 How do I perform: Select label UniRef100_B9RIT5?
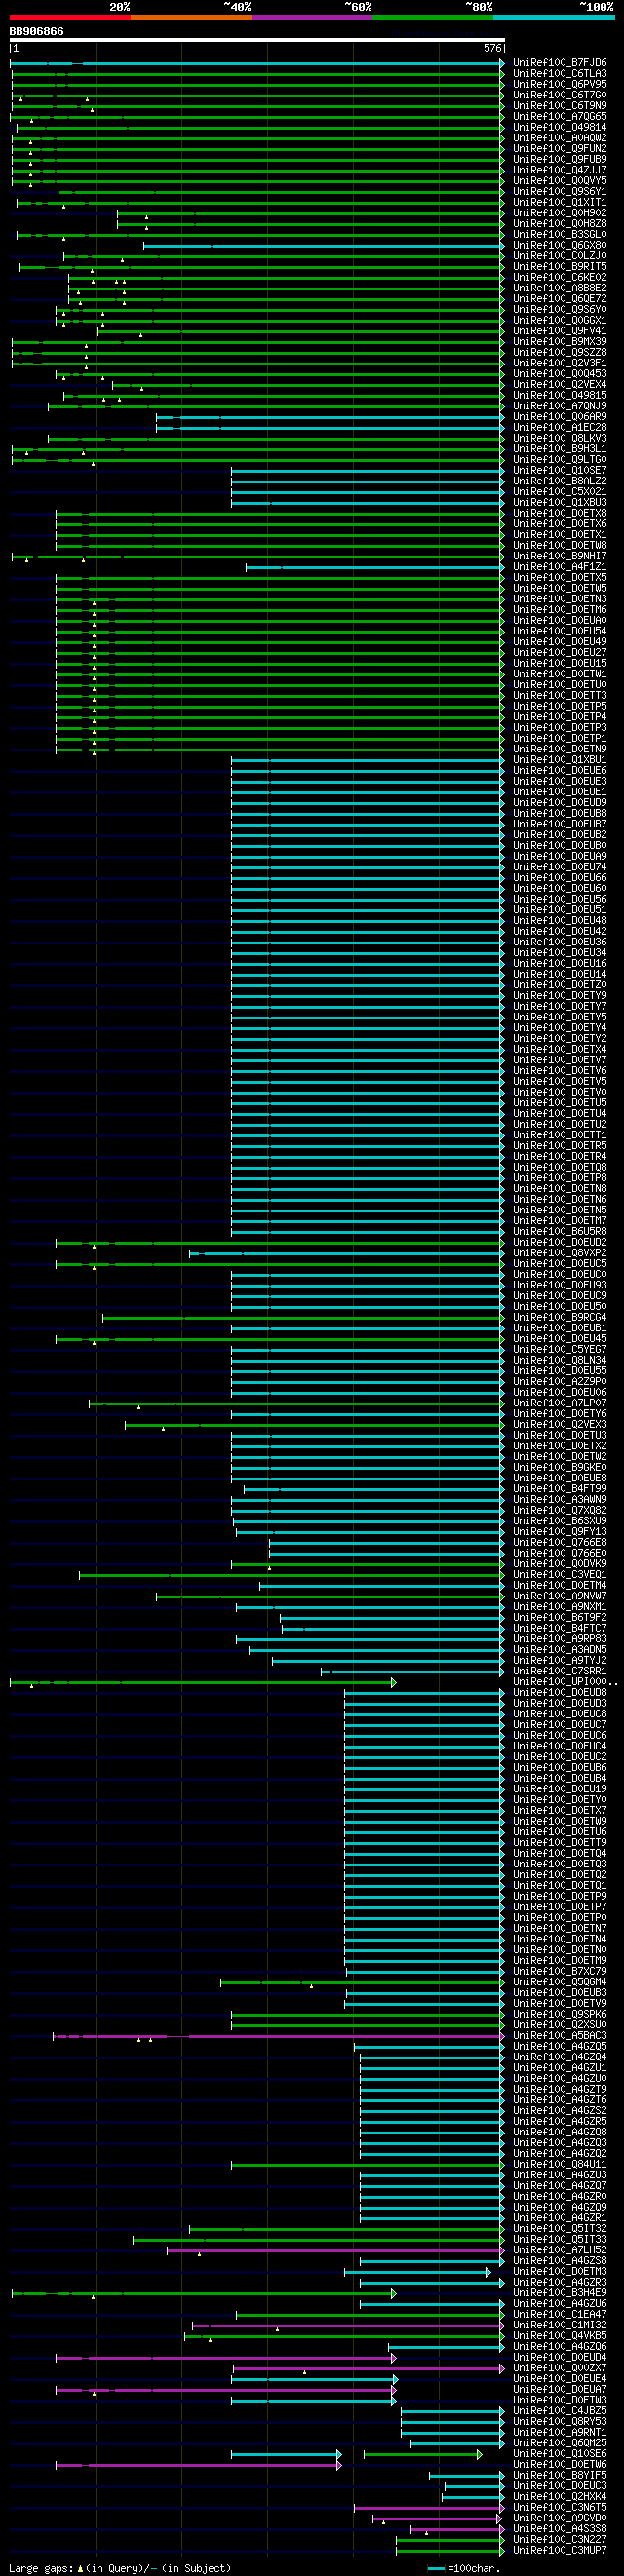[x=560, y=267]
